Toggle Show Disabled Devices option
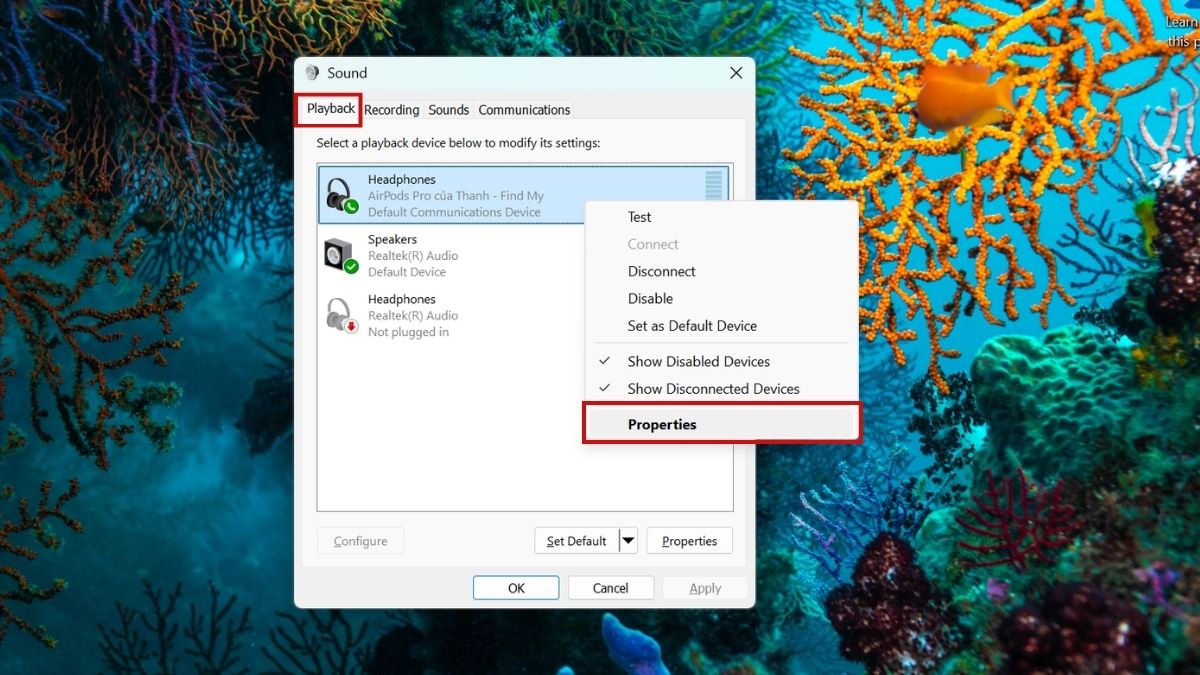Image resolution: width=1200 pixels, height=675 pixels. coord(721,361)
